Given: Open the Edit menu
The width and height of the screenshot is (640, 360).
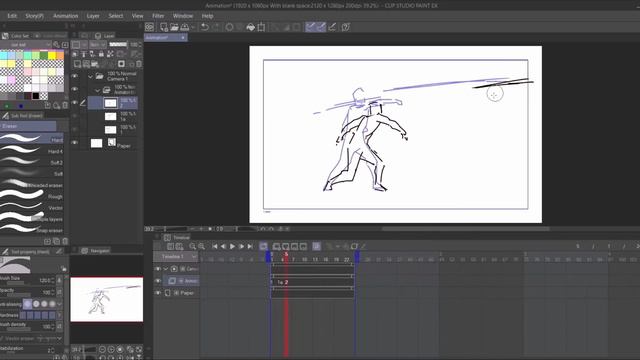Looking at the screenshot, I should pos(12,16).
